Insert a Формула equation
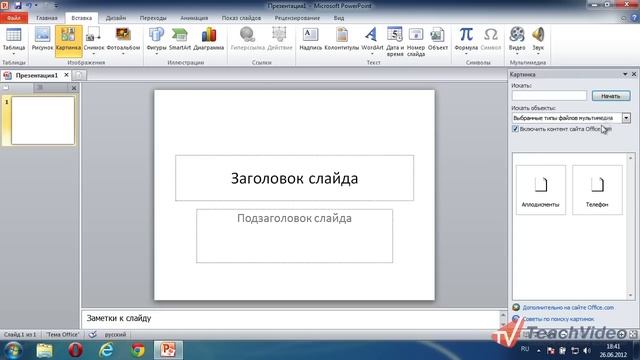The width and height of the screenshot is (640, 360). (466, 40)
